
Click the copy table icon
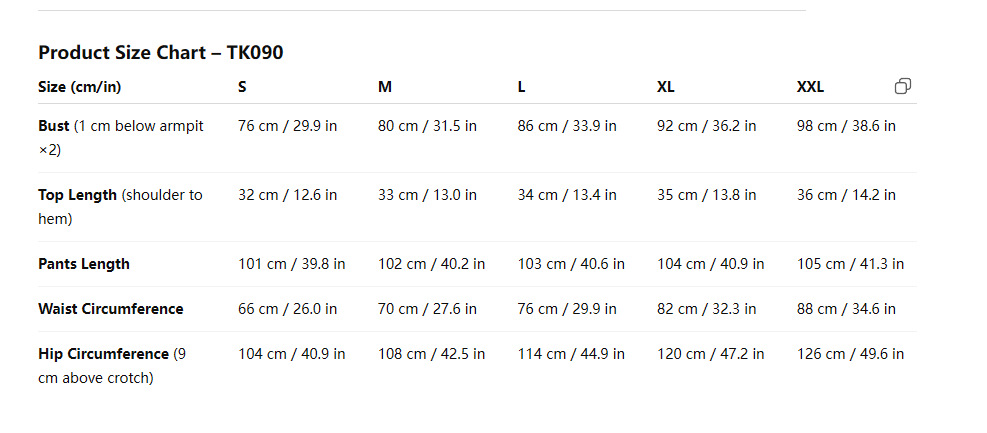(x=902, y=87)
